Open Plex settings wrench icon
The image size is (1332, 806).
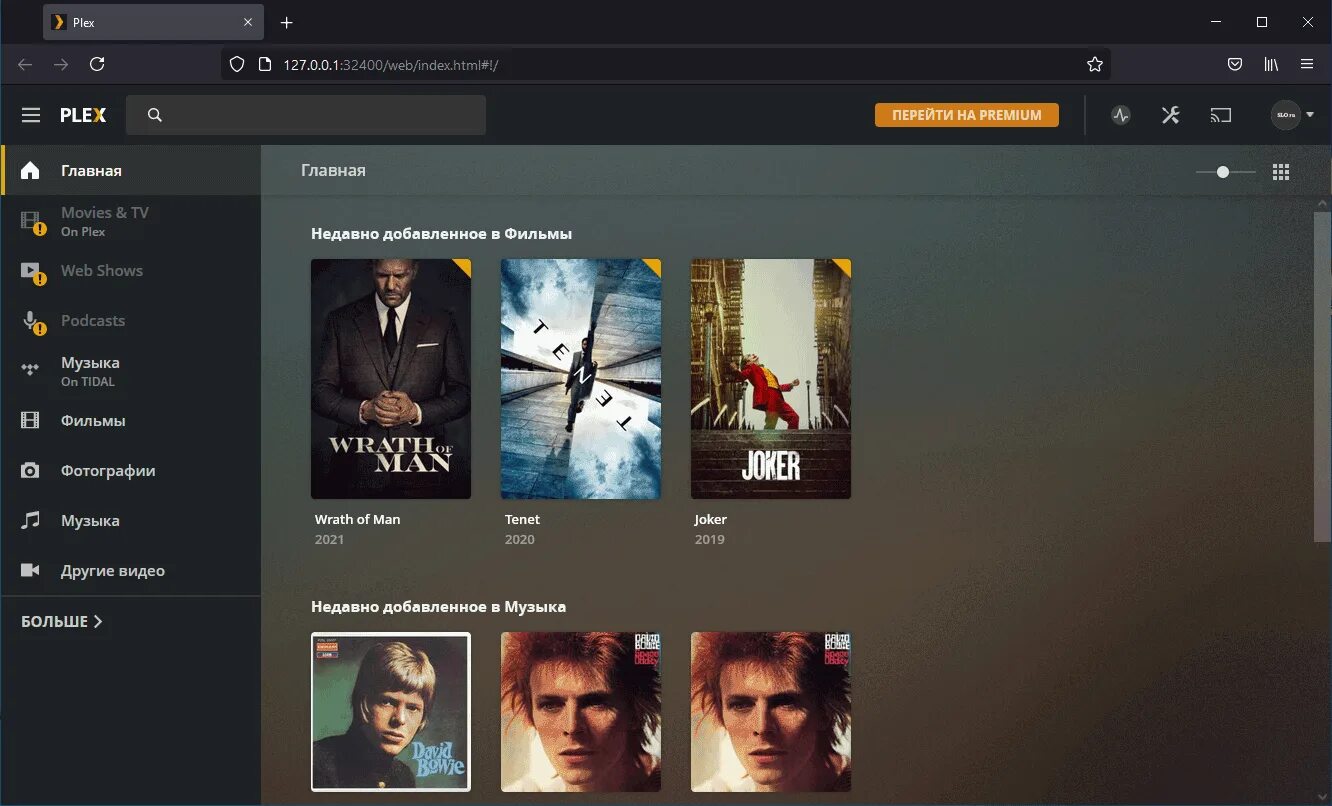[1171, 115]
